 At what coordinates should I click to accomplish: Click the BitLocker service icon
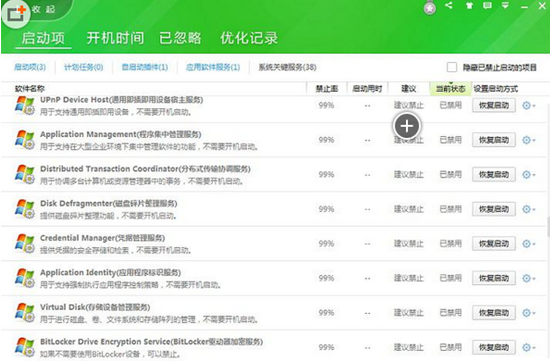click(x=25, y=347)
